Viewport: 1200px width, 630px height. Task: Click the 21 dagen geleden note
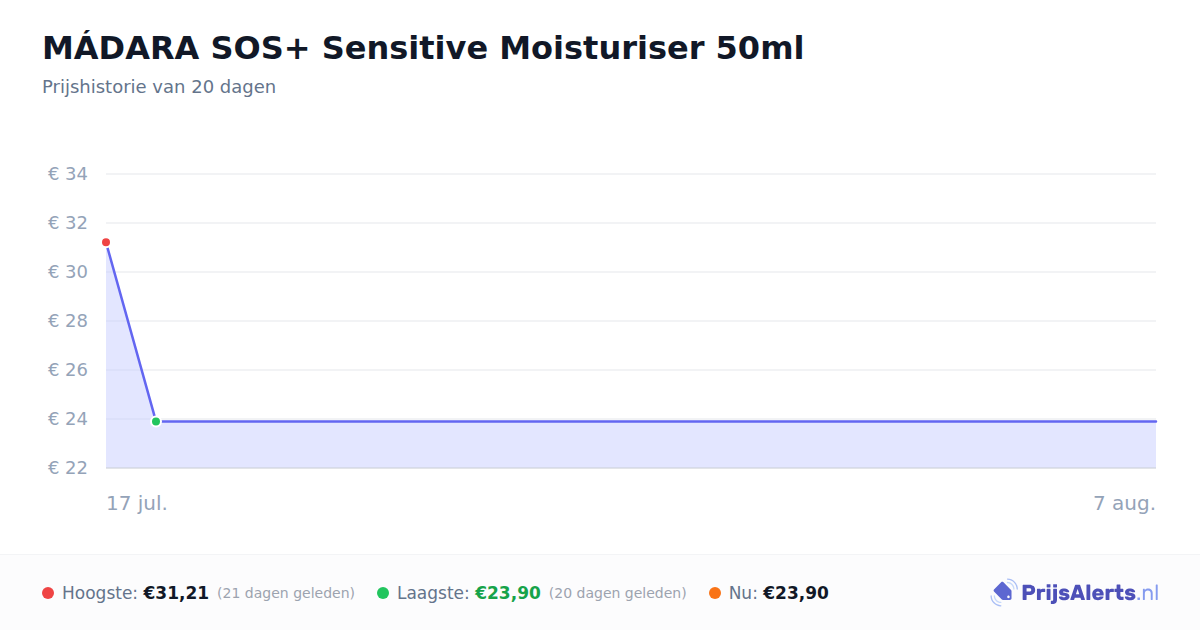[286, 593]
